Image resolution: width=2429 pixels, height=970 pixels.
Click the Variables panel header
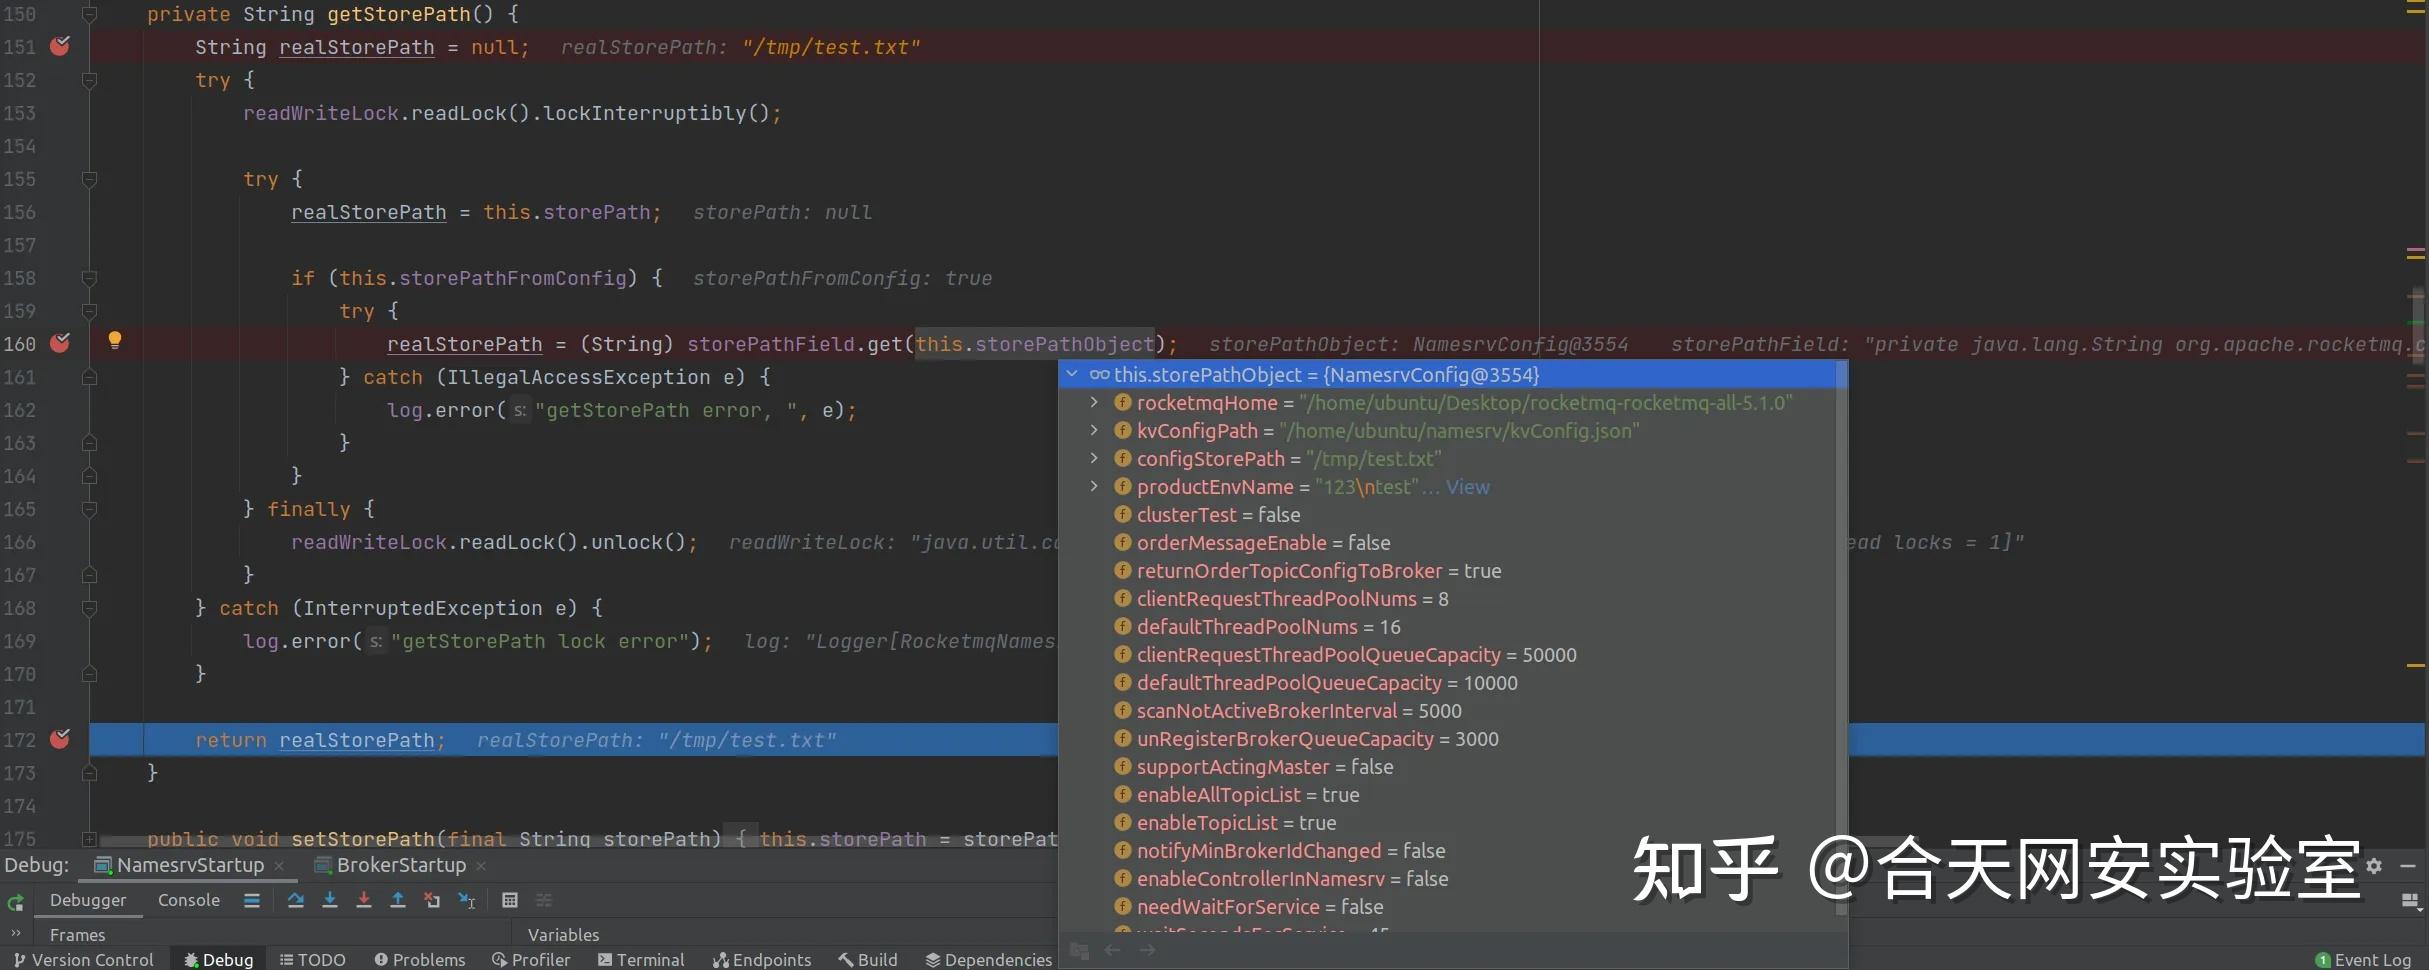[x=563, y=935]
